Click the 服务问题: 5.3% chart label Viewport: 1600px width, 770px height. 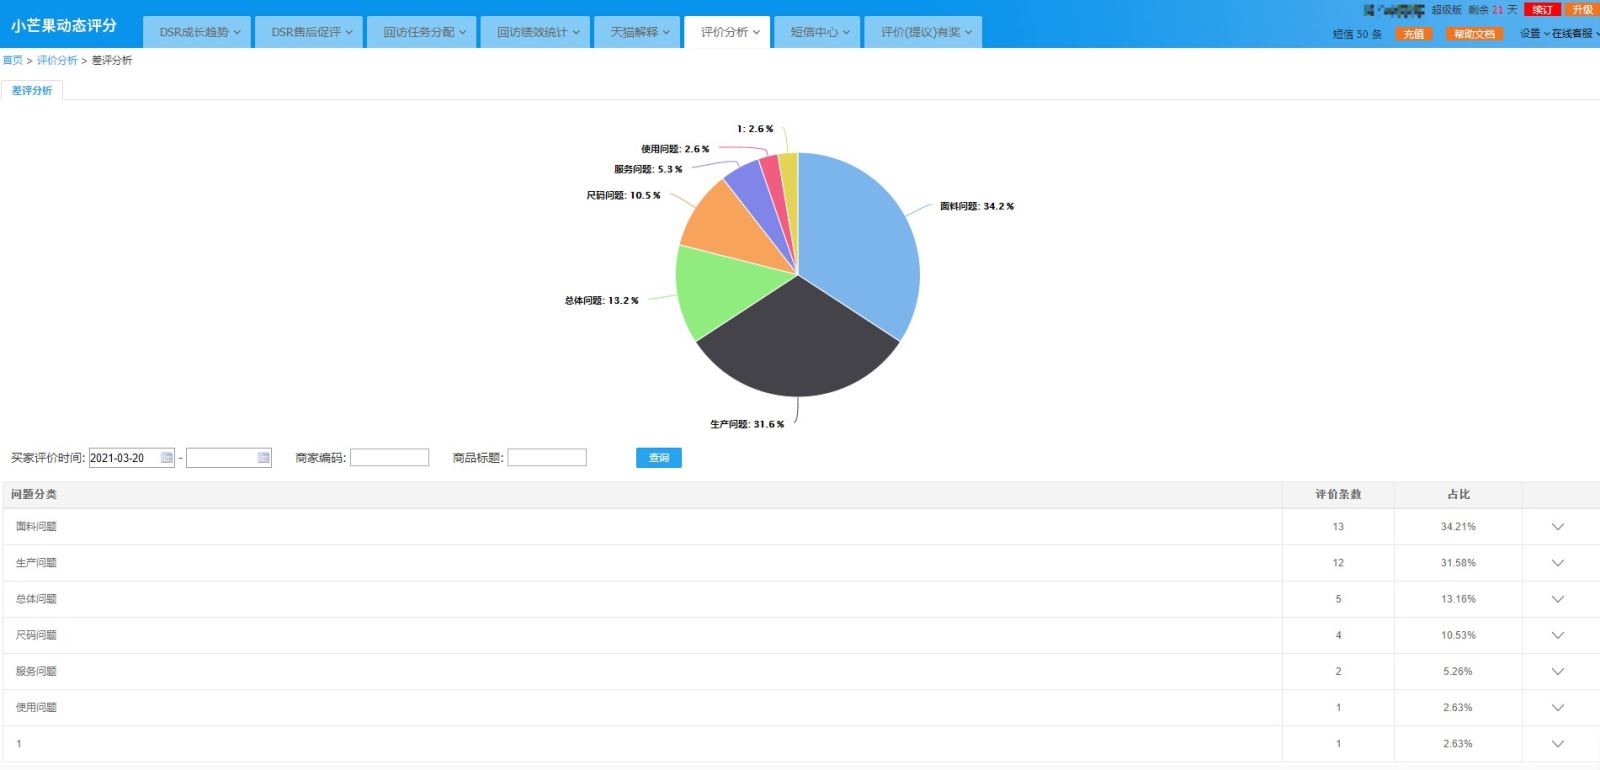[x=648, y=169]
